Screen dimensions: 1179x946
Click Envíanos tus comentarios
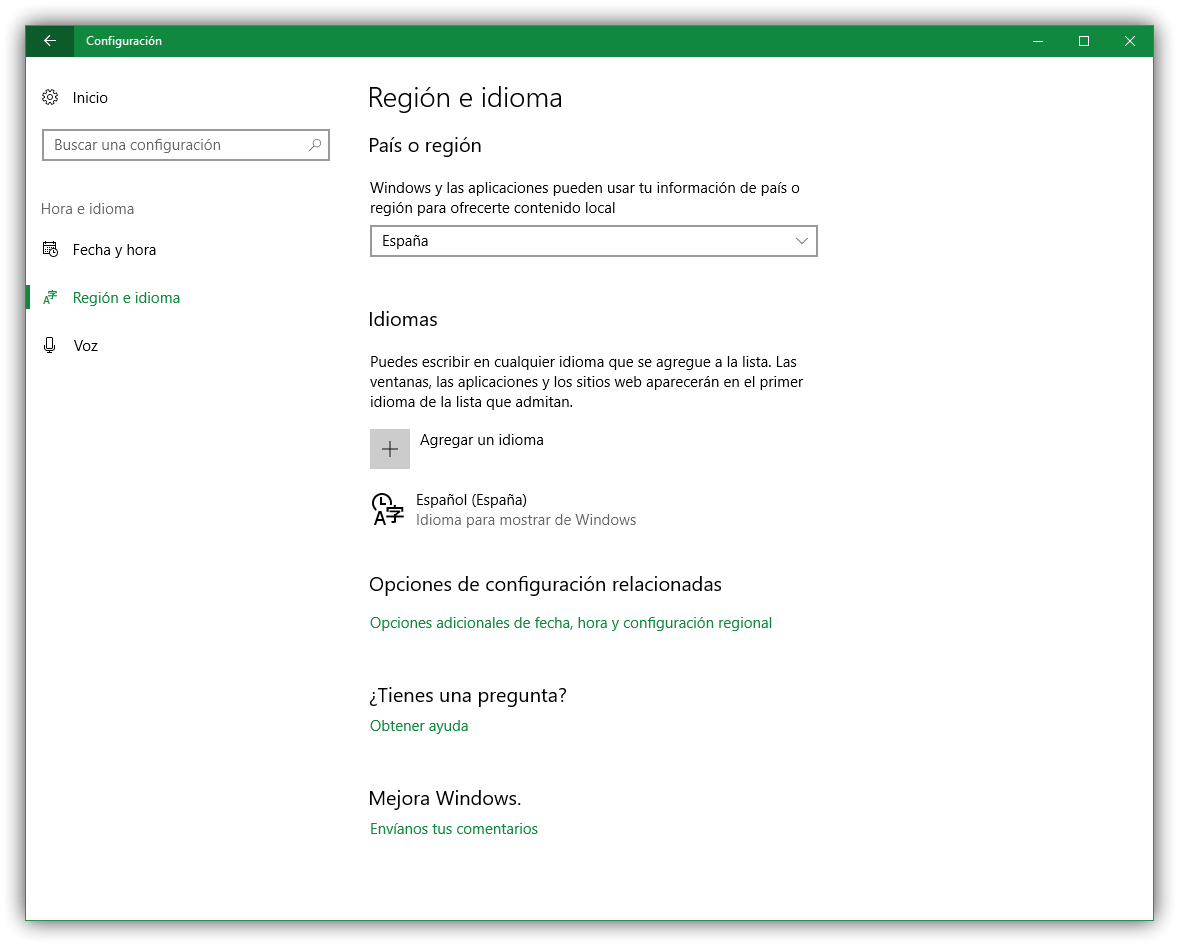click(454, 828)
